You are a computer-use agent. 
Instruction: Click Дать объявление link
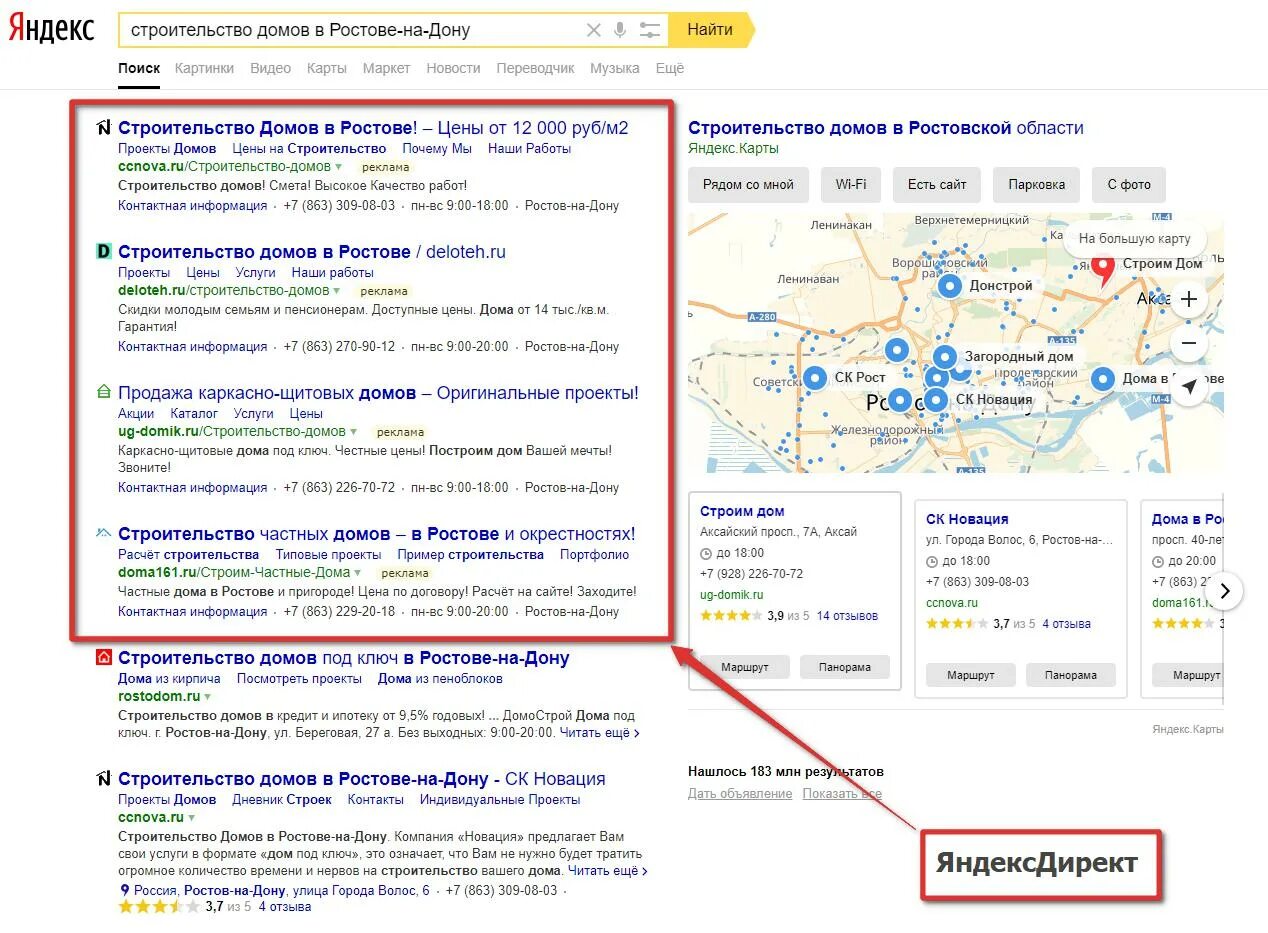coord(740,794)
